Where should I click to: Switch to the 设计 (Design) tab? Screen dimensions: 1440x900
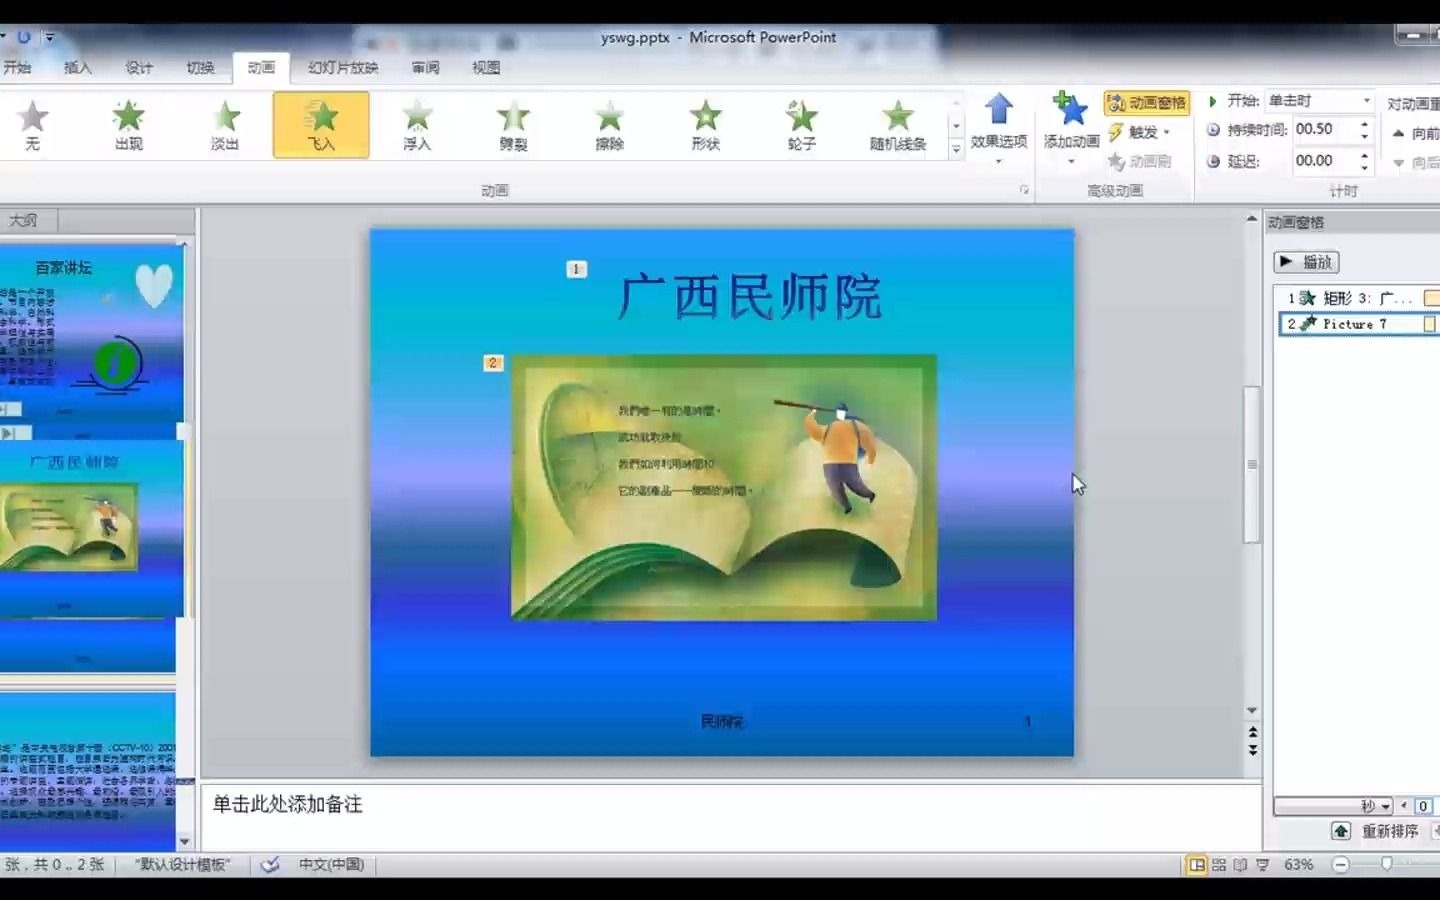pos(139,68)
